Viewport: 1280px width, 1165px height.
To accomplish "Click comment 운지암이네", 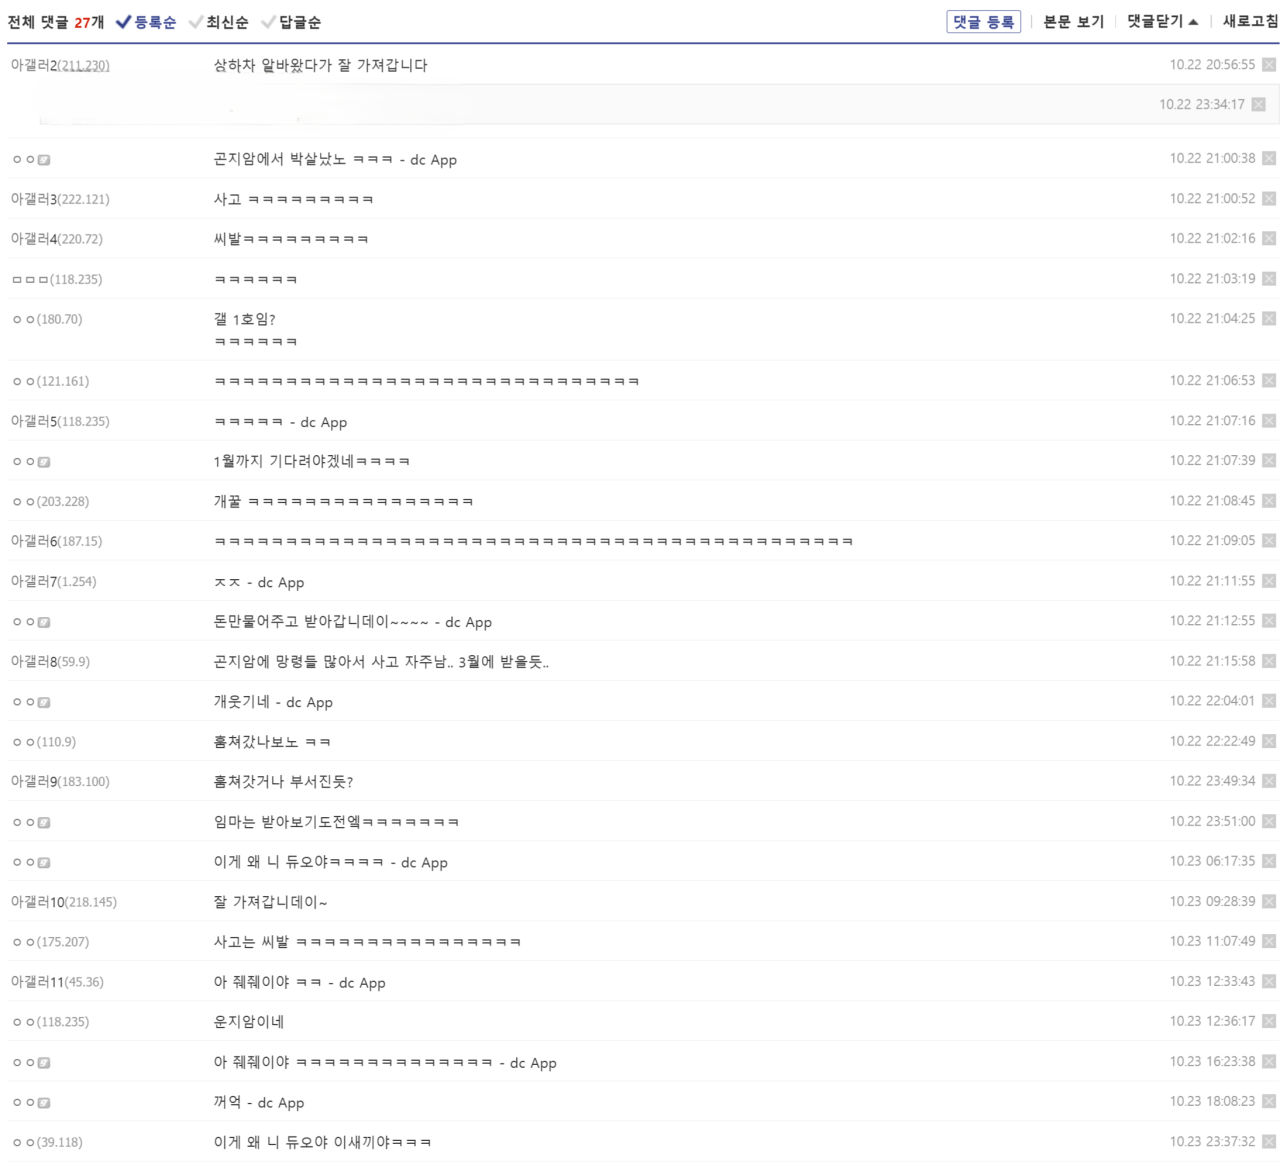I will click(249, 1022).
